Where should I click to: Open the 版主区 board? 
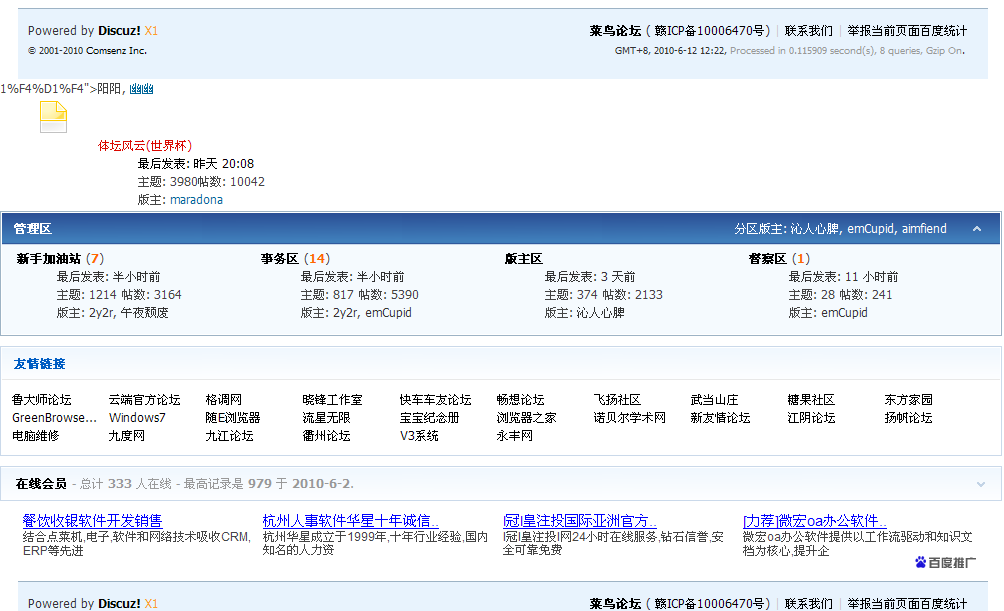tap(523, 259)
